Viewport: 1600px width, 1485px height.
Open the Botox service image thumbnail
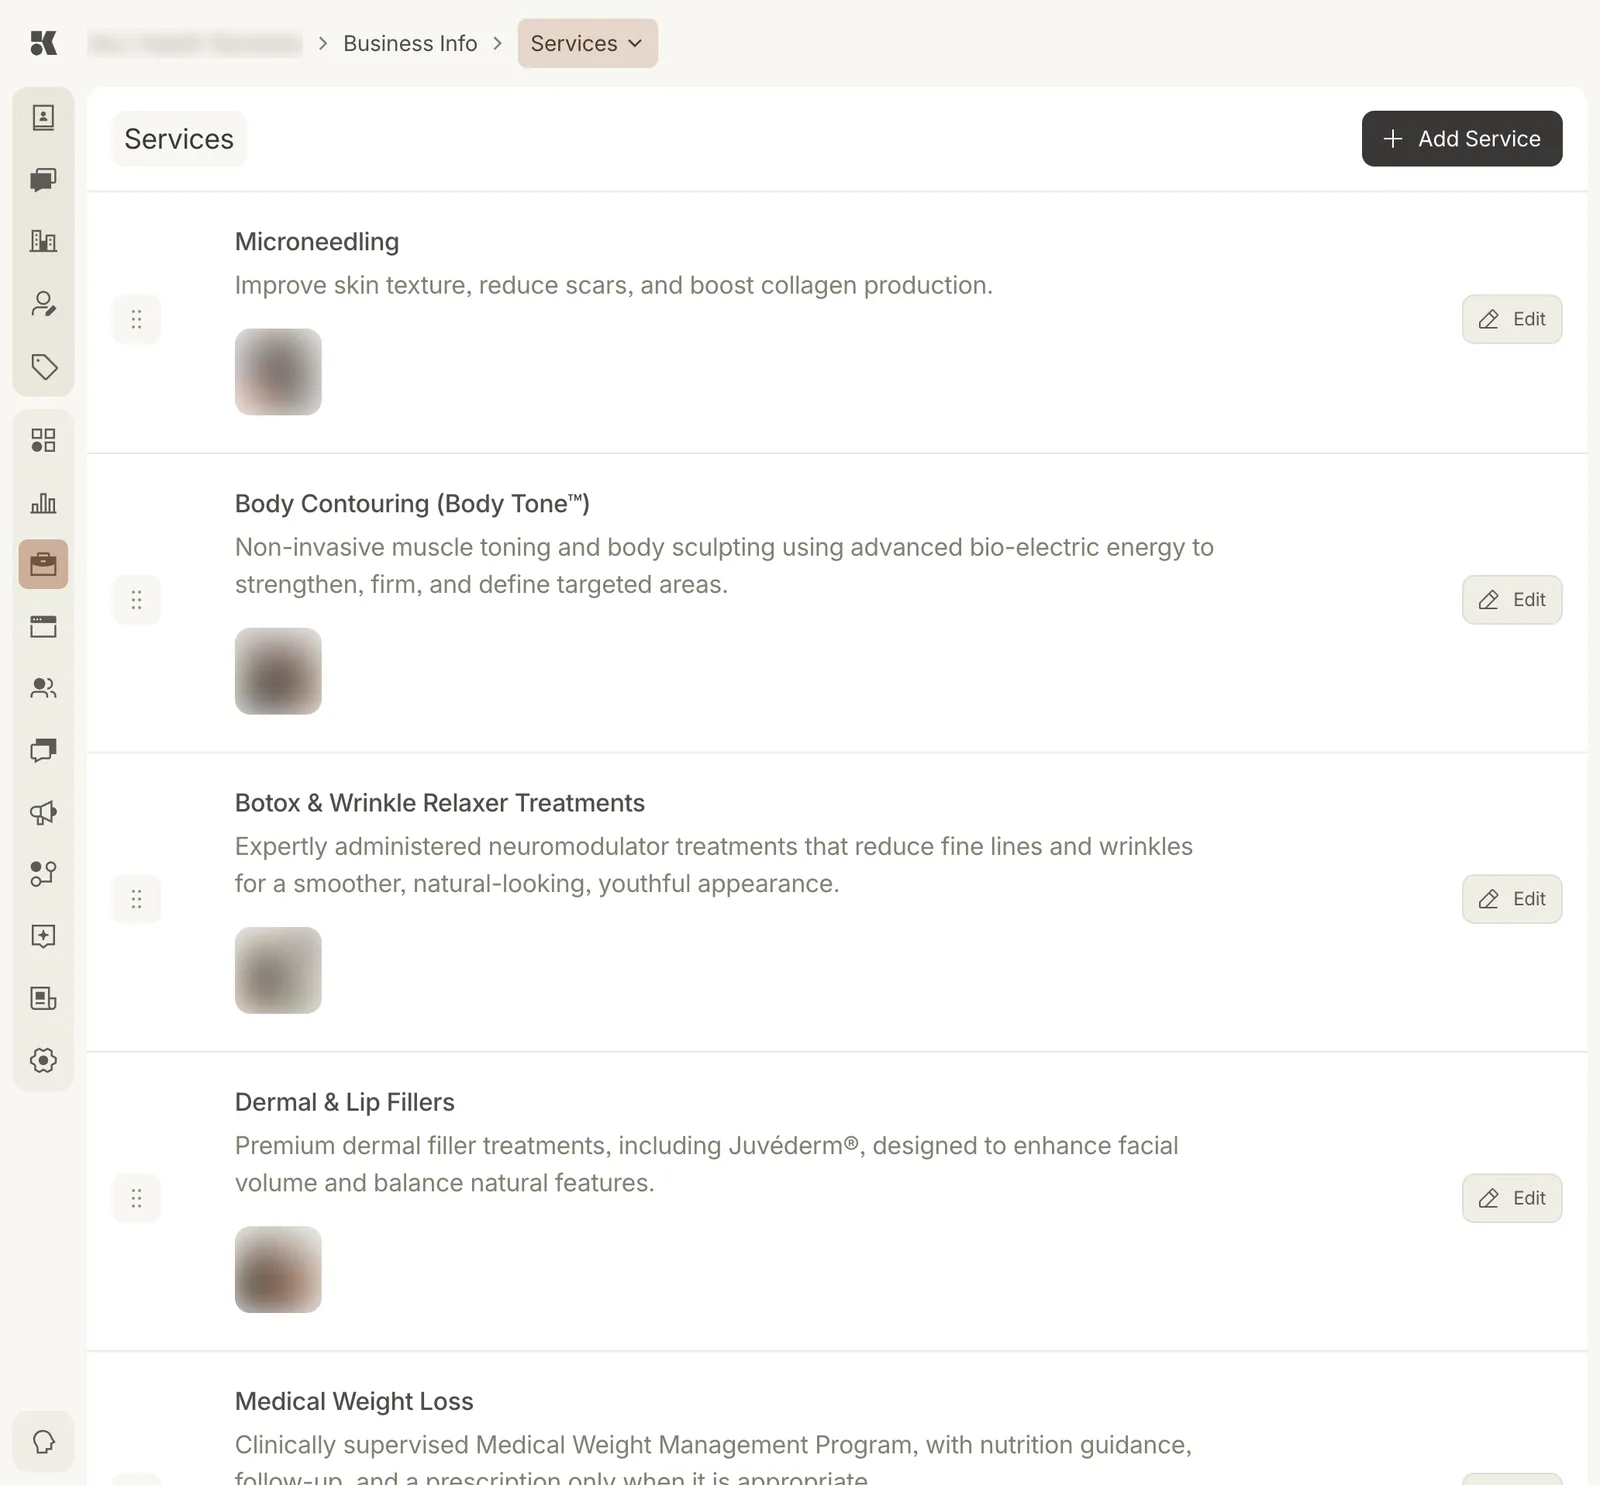tap(278, 970)
